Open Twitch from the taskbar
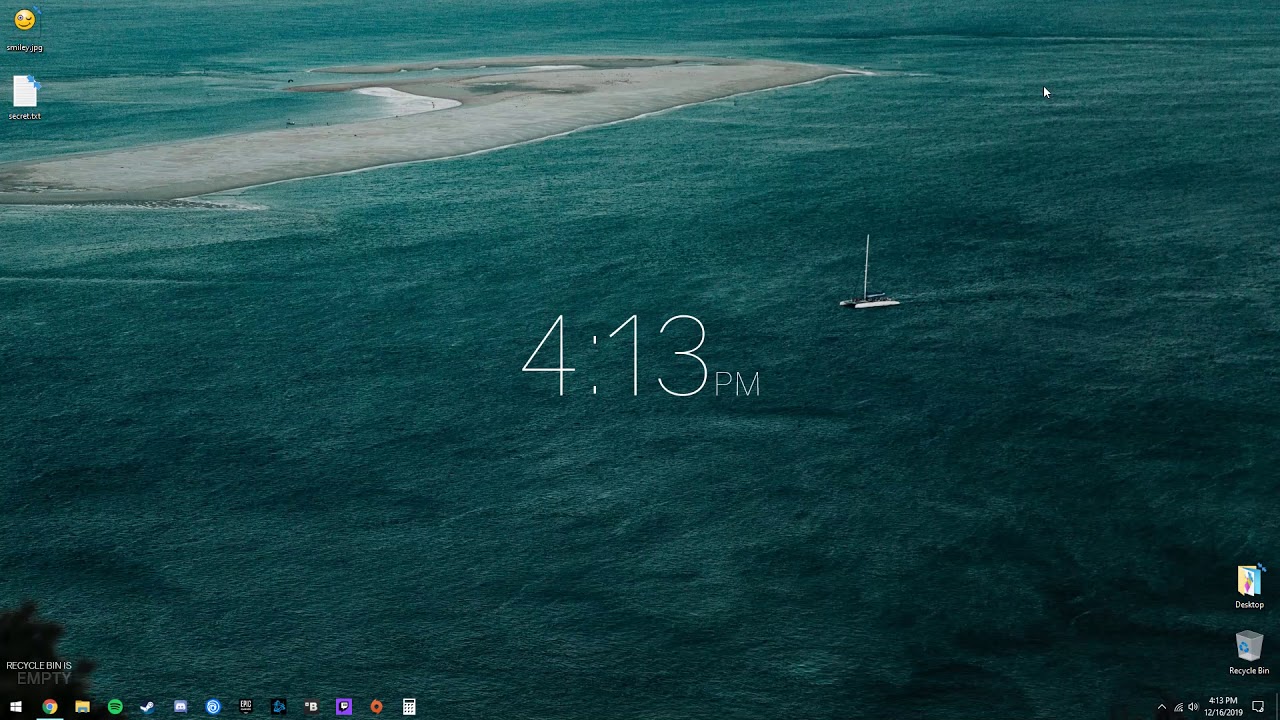The width and height of the screenshot is (1280, 720). [344, 707]
